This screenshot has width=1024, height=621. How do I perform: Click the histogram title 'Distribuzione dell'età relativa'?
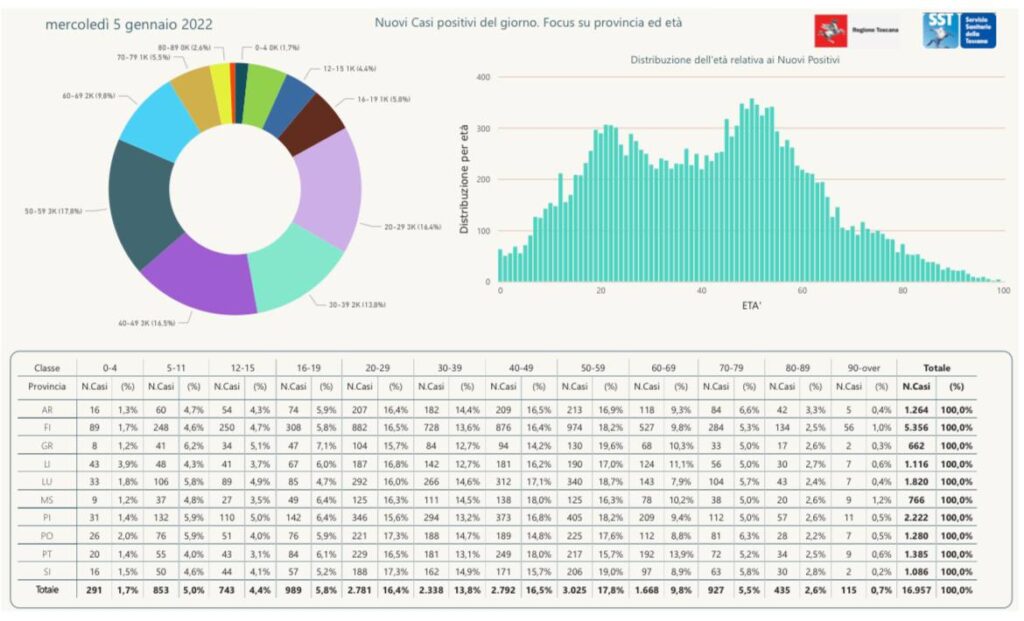click(734, 61)
